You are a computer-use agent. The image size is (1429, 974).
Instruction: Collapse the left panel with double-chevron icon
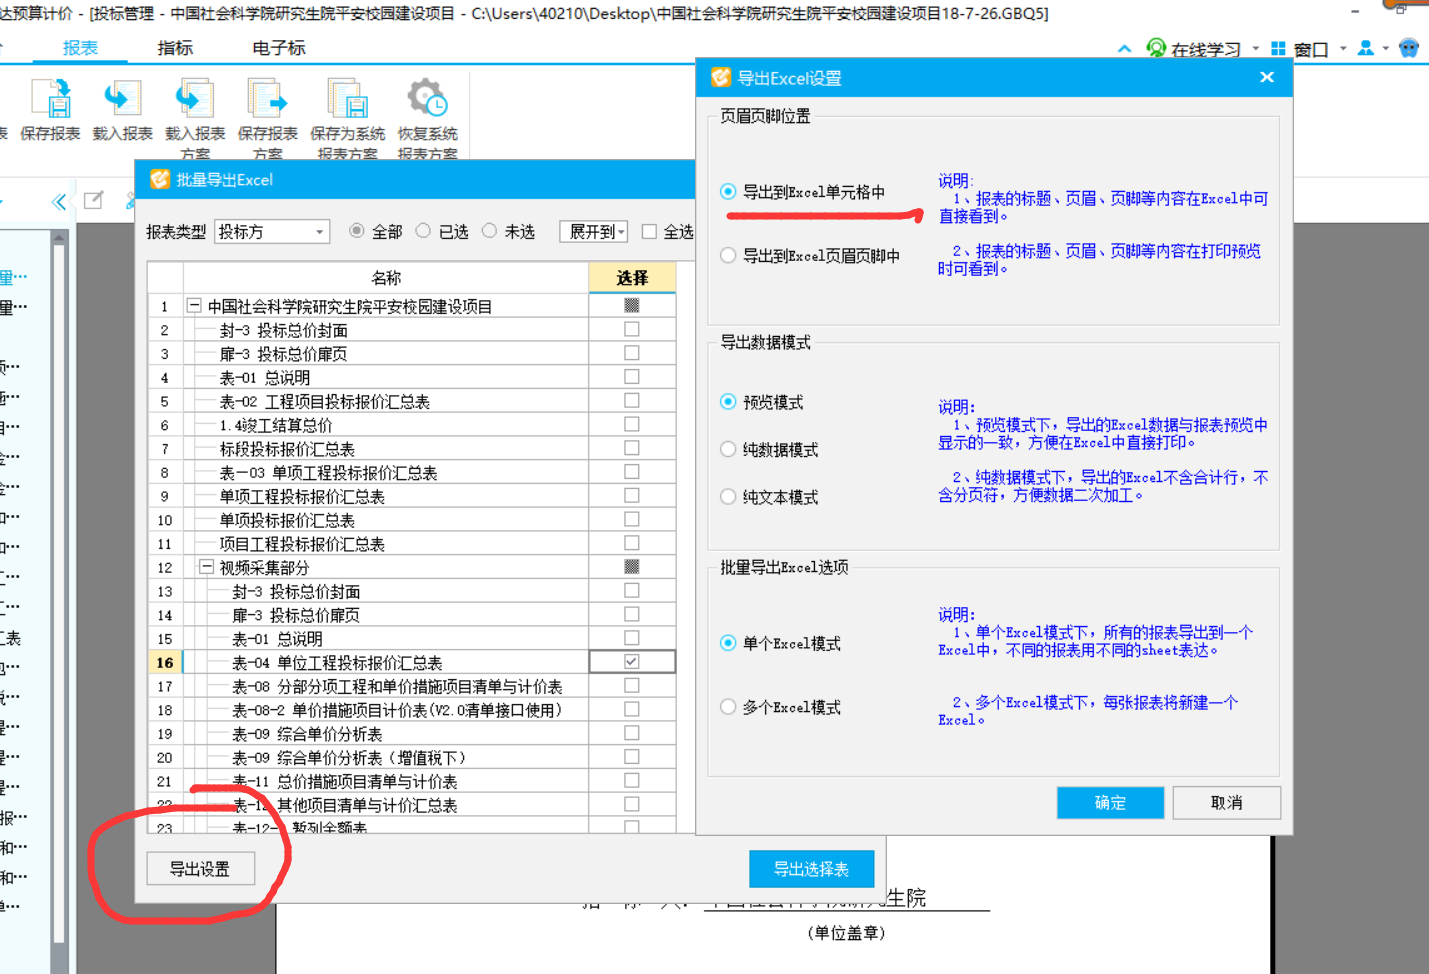click(59, 201)
